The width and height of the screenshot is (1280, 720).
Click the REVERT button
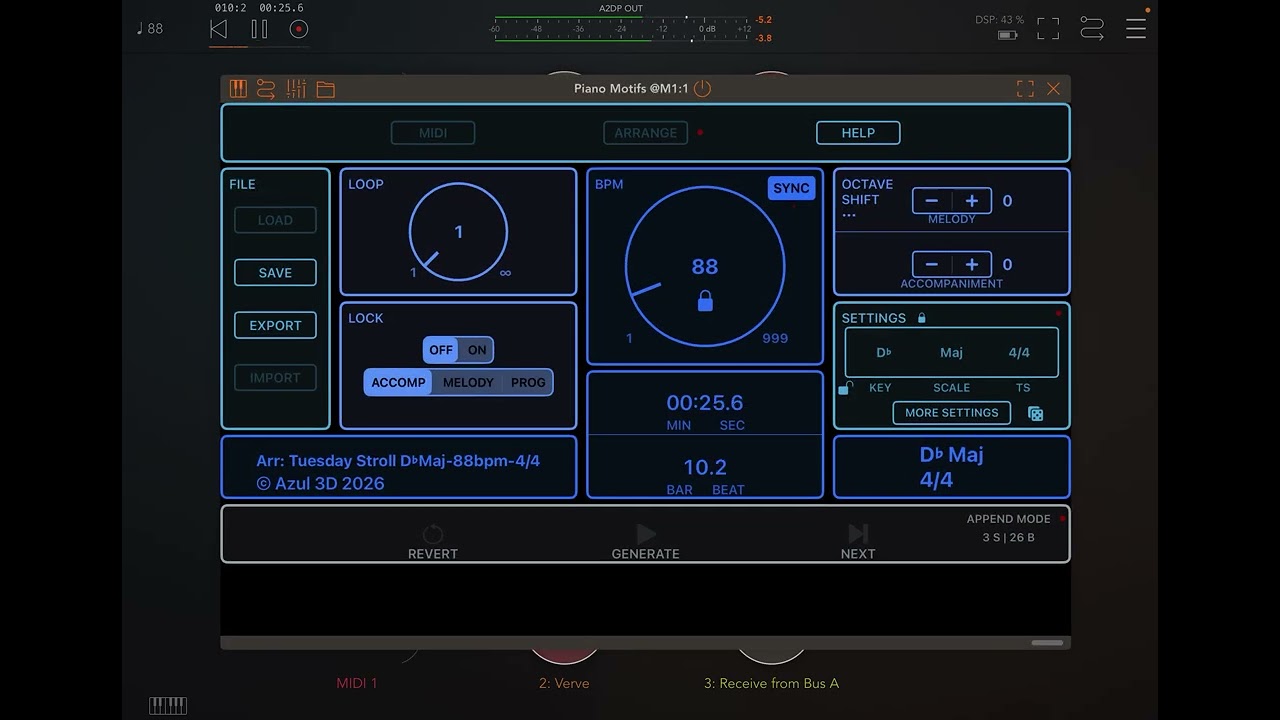433,543
